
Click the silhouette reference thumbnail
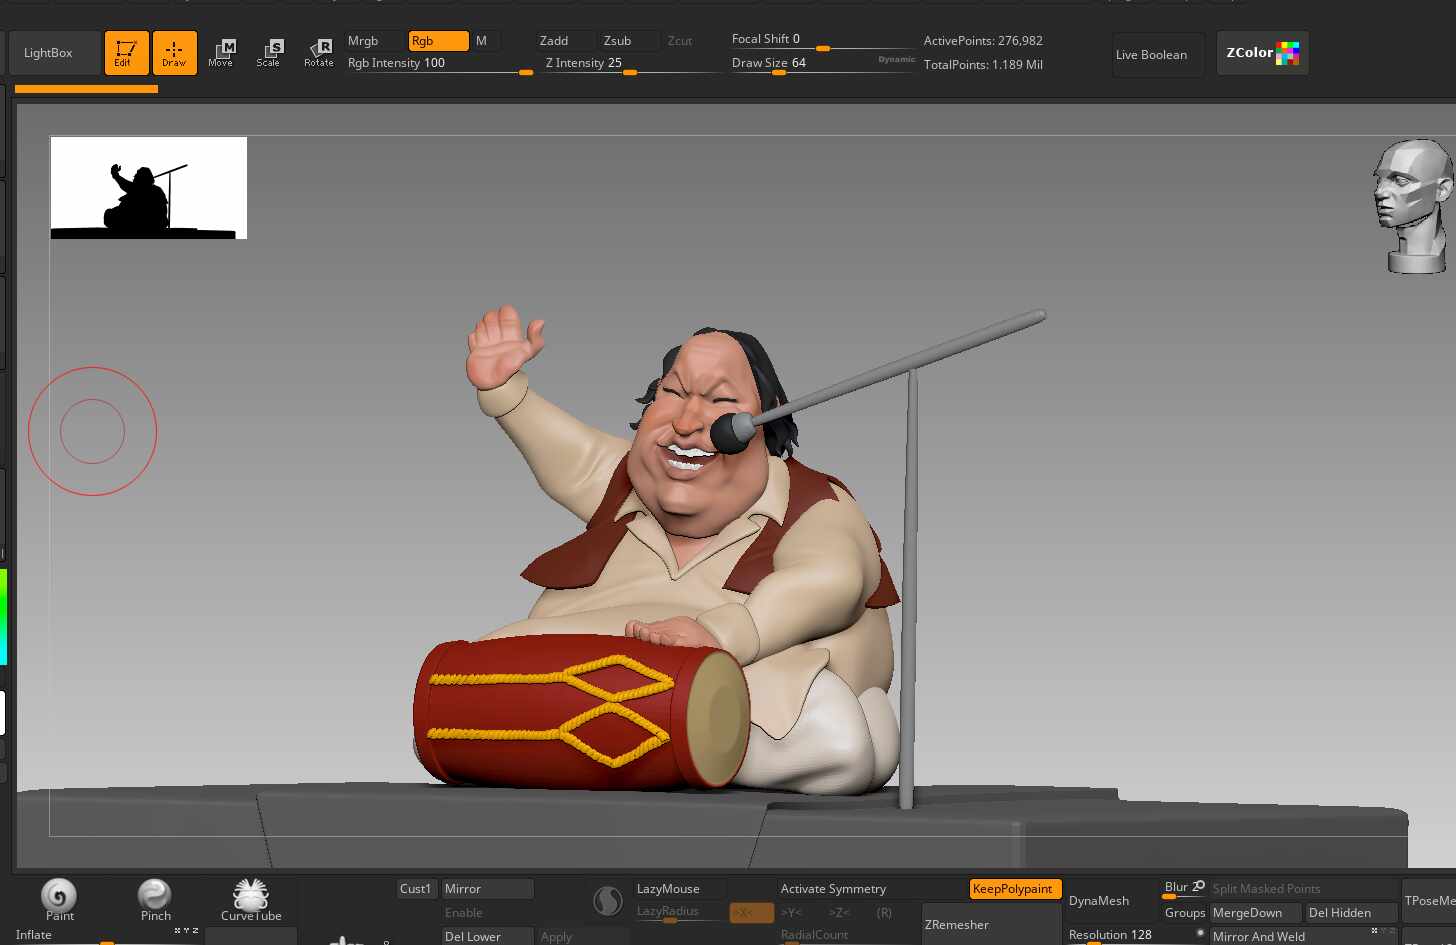pyautogui.click(x=149, y=188)
